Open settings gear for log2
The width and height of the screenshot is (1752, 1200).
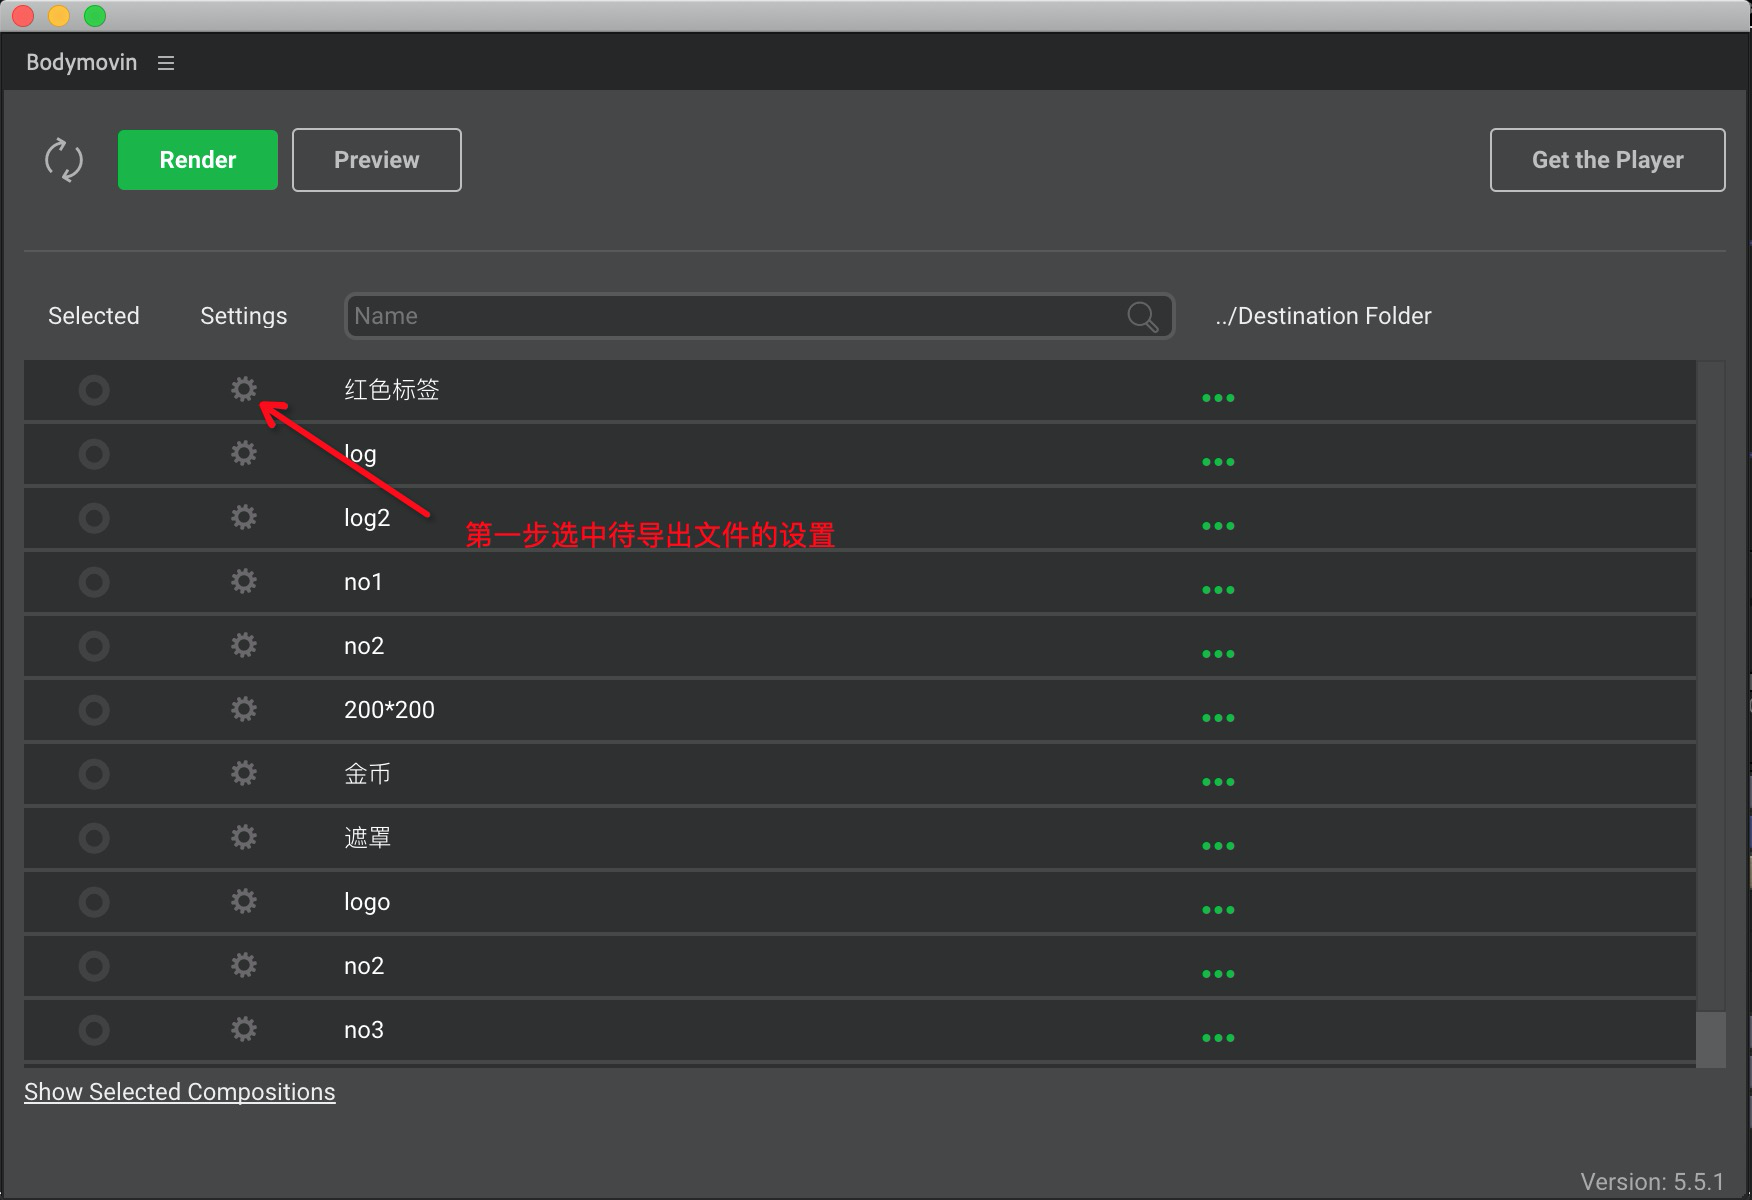pyautogui.click(x=244, y=517)
